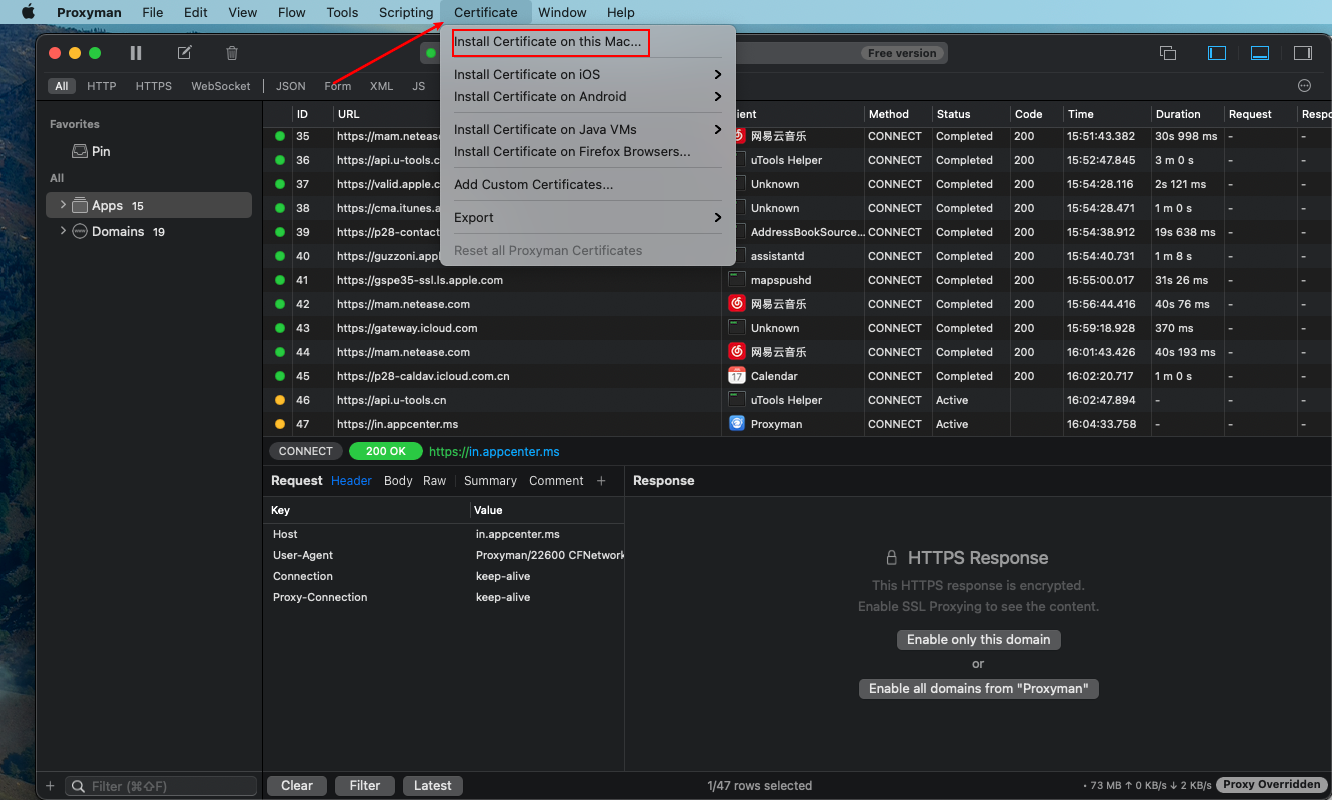
Task: Click the https://in.appcenter.ms URL in table row 47
Action: [x=397, y=424]
